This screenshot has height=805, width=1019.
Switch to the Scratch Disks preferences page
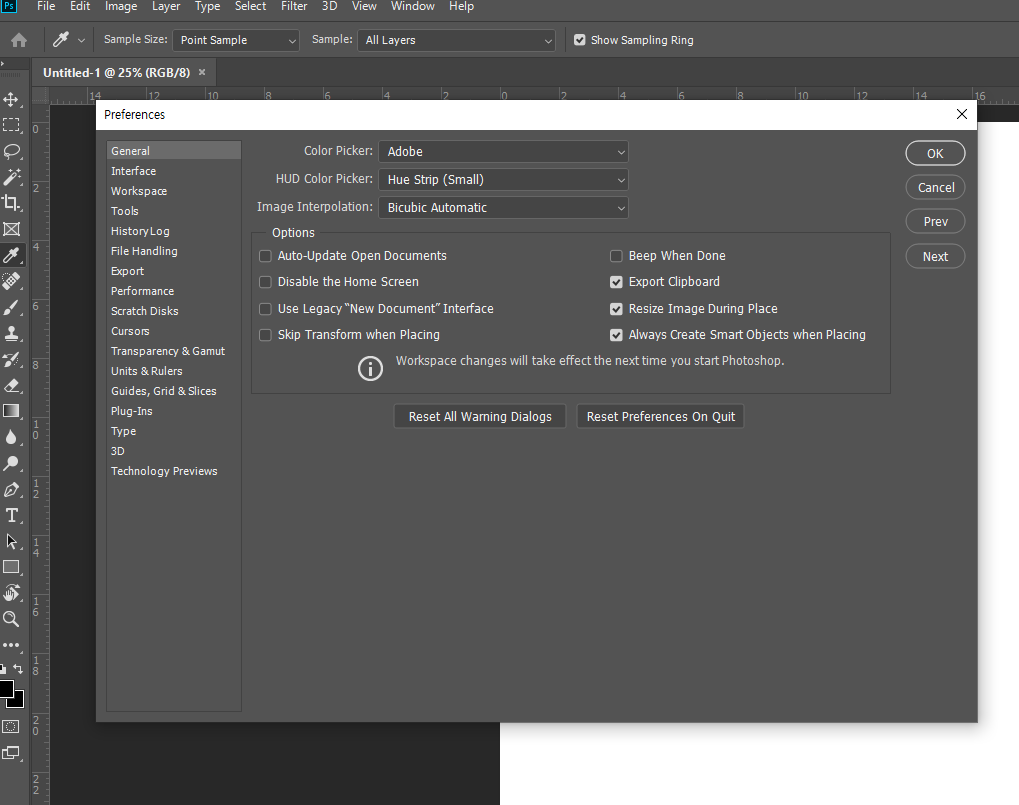point(144,311)
